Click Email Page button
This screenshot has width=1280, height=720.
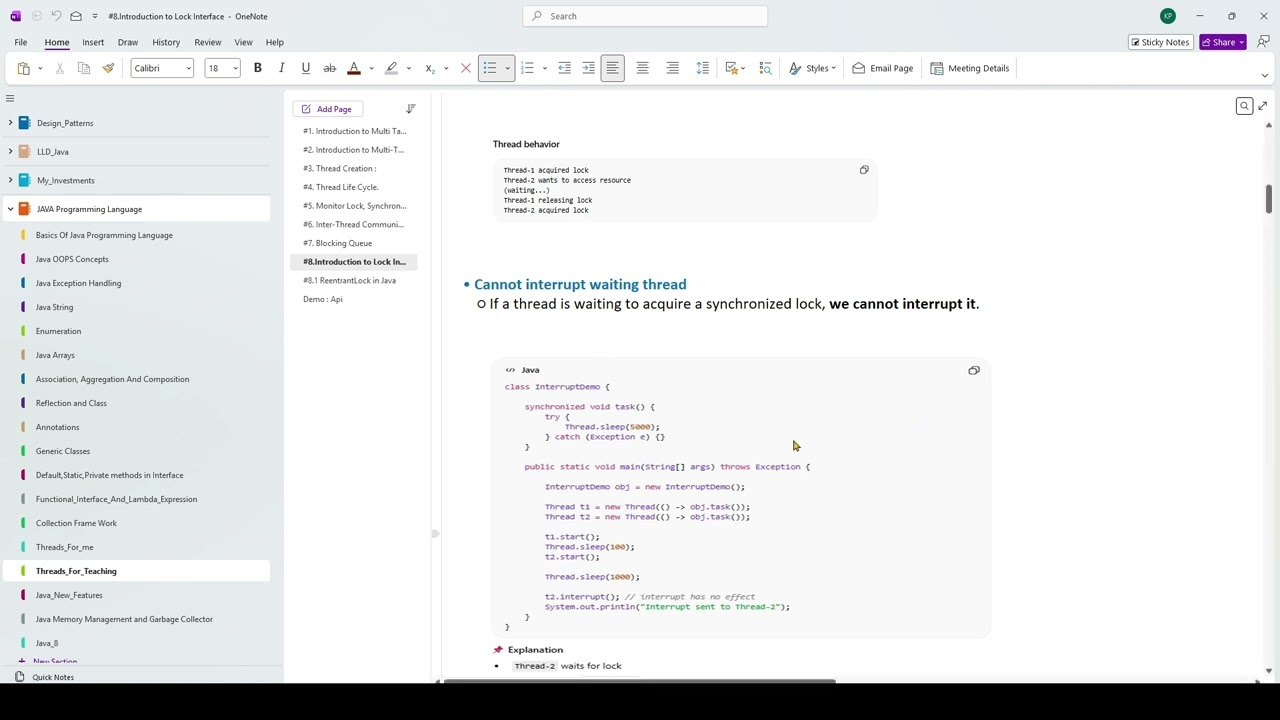pos(882,68)
